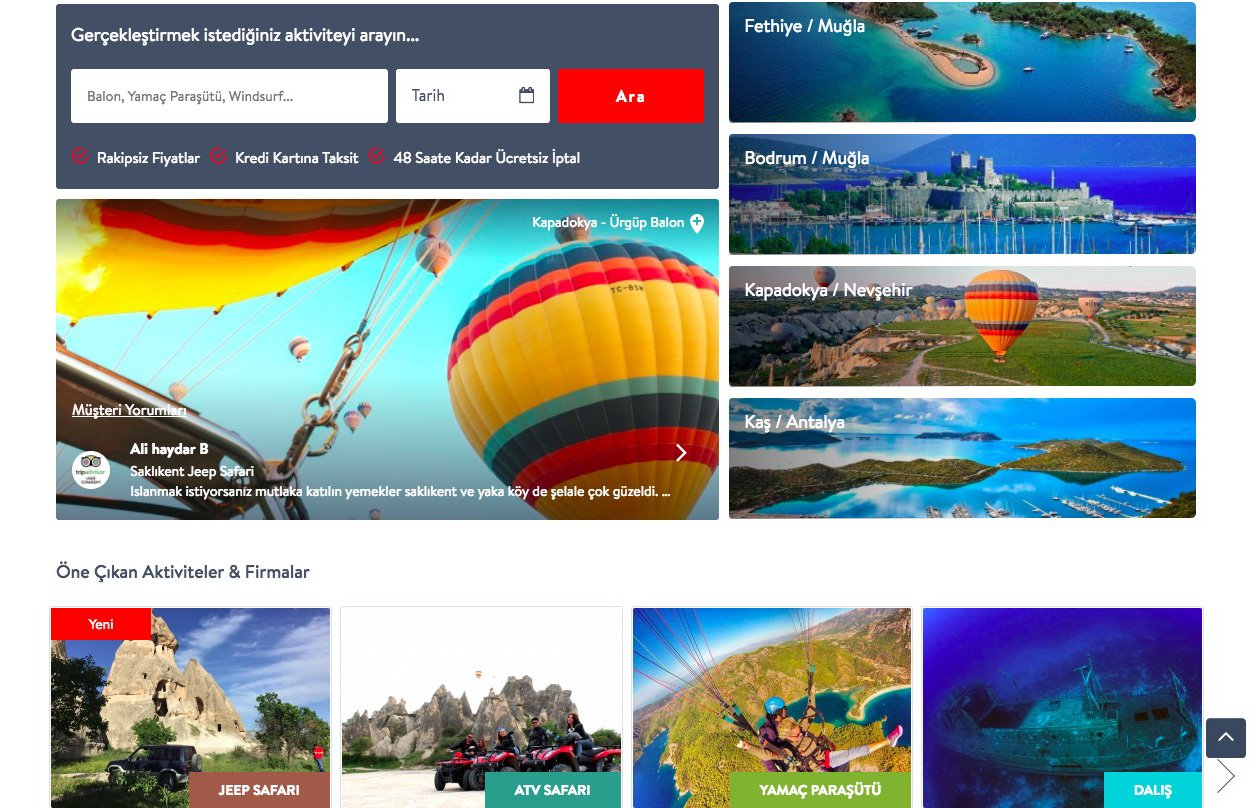Open the calendar icon in the Tarih field

tap(527, 96)
